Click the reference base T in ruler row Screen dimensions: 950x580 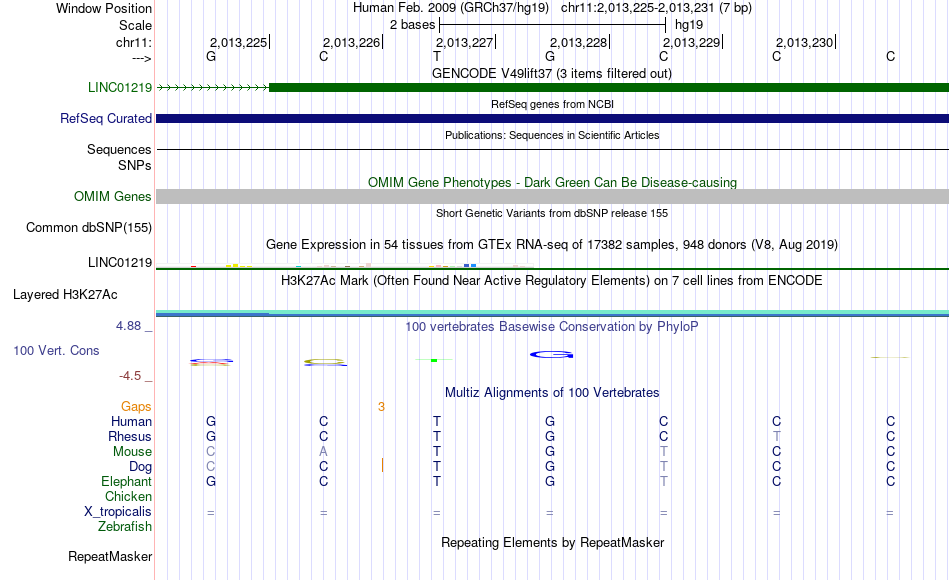pos(437,56)
